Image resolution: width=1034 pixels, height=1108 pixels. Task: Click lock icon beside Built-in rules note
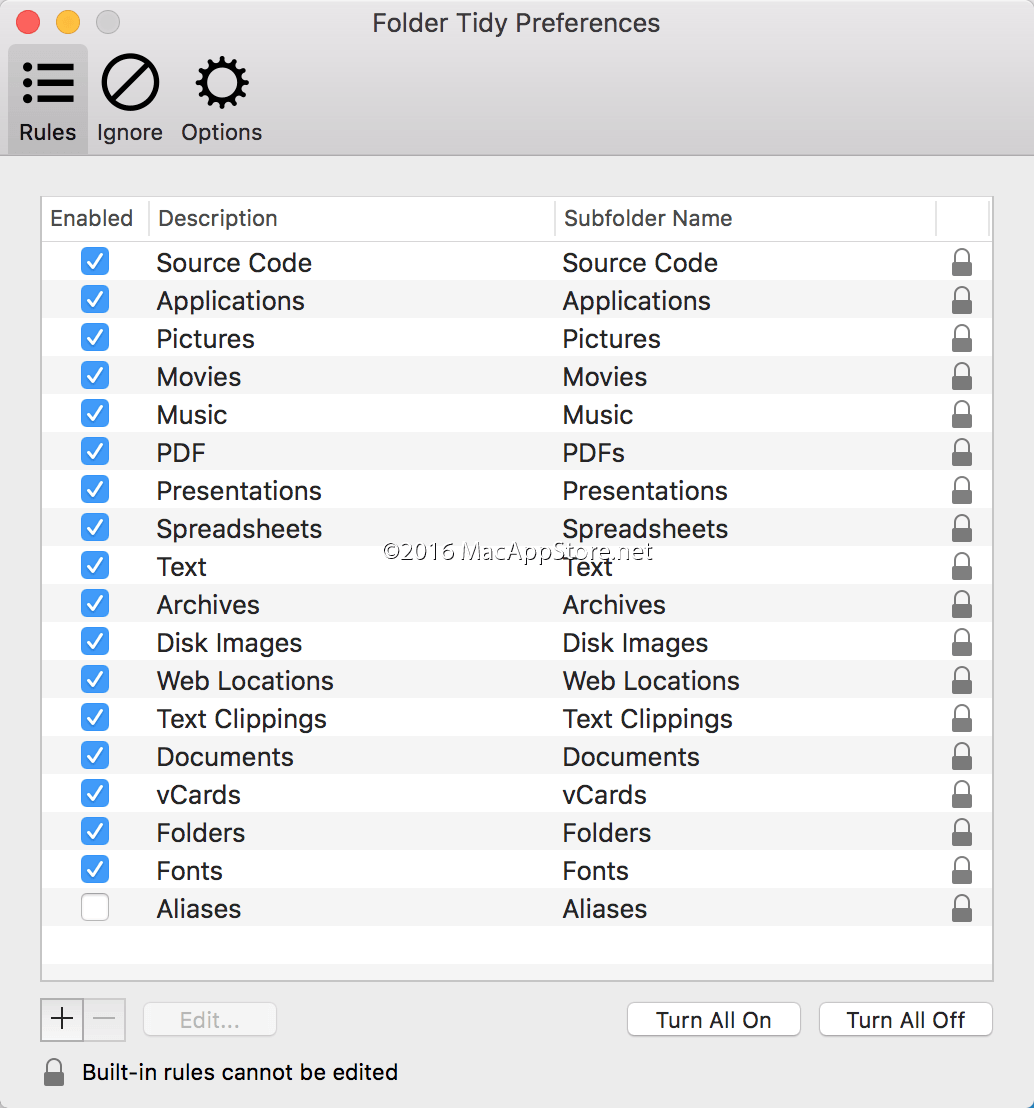[x=54, y=1073]
